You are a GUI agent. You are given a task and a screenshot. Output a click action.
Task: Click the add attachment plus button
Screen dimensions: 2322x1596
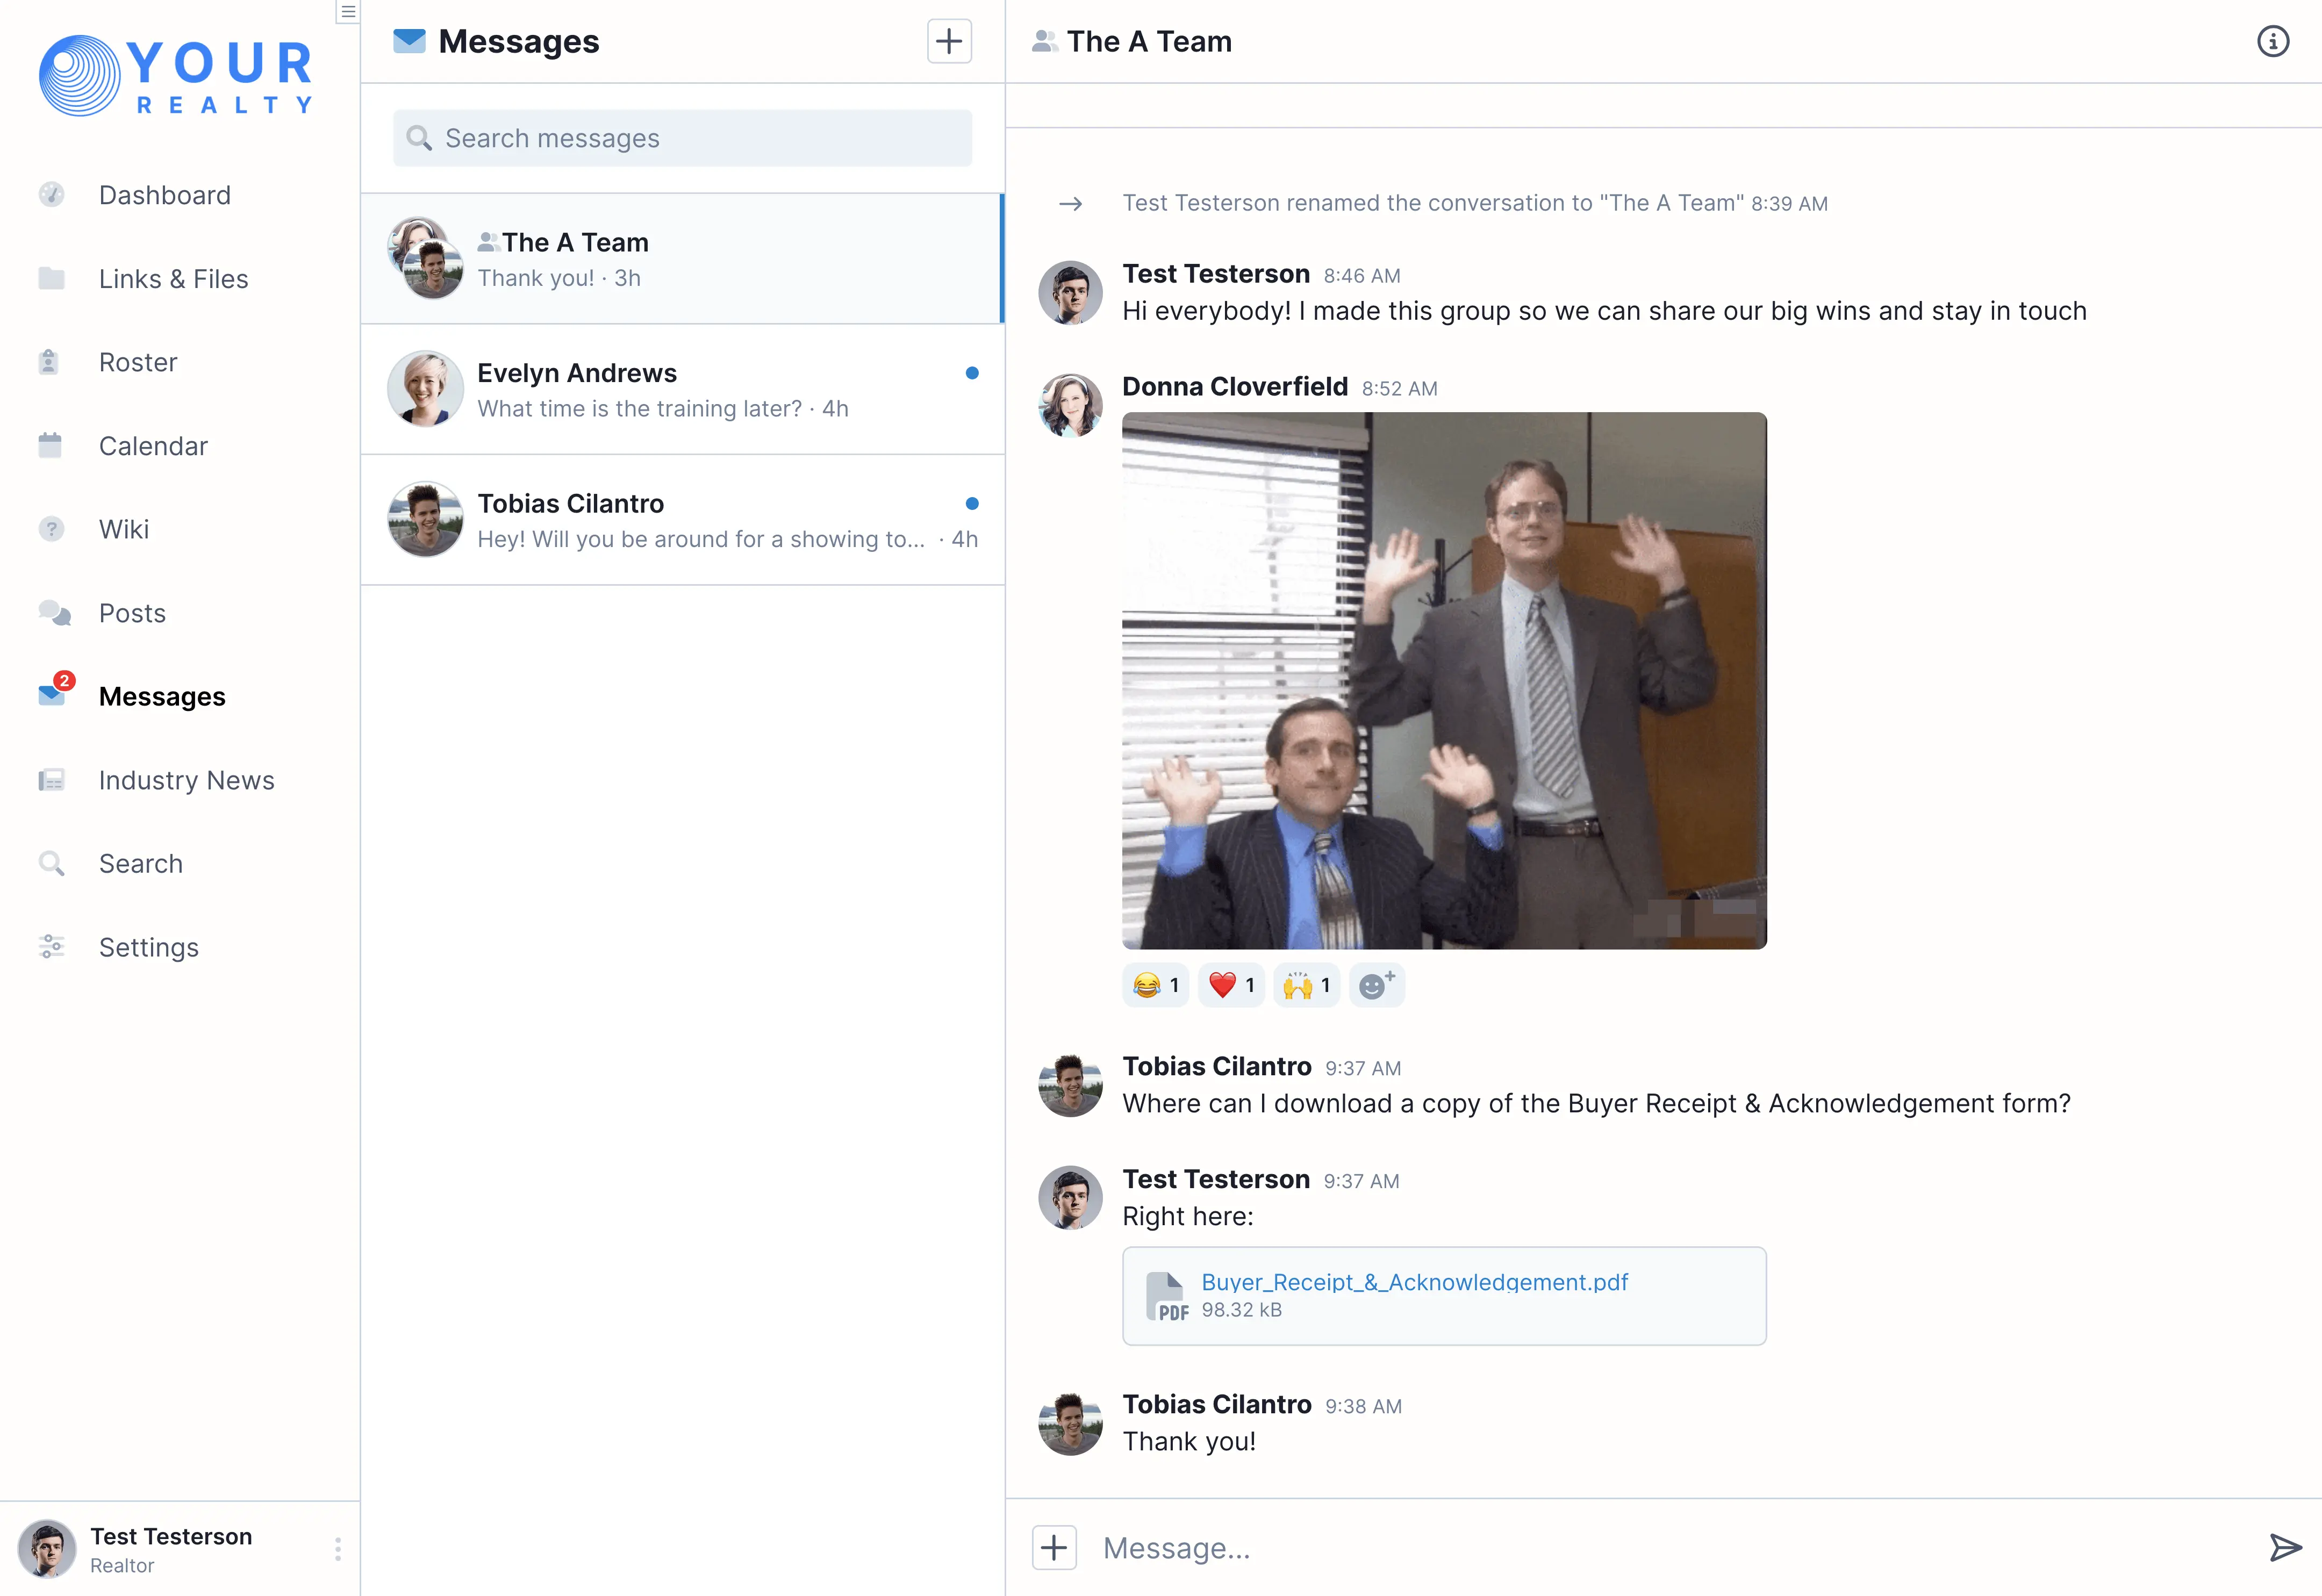[1054, 1547]
